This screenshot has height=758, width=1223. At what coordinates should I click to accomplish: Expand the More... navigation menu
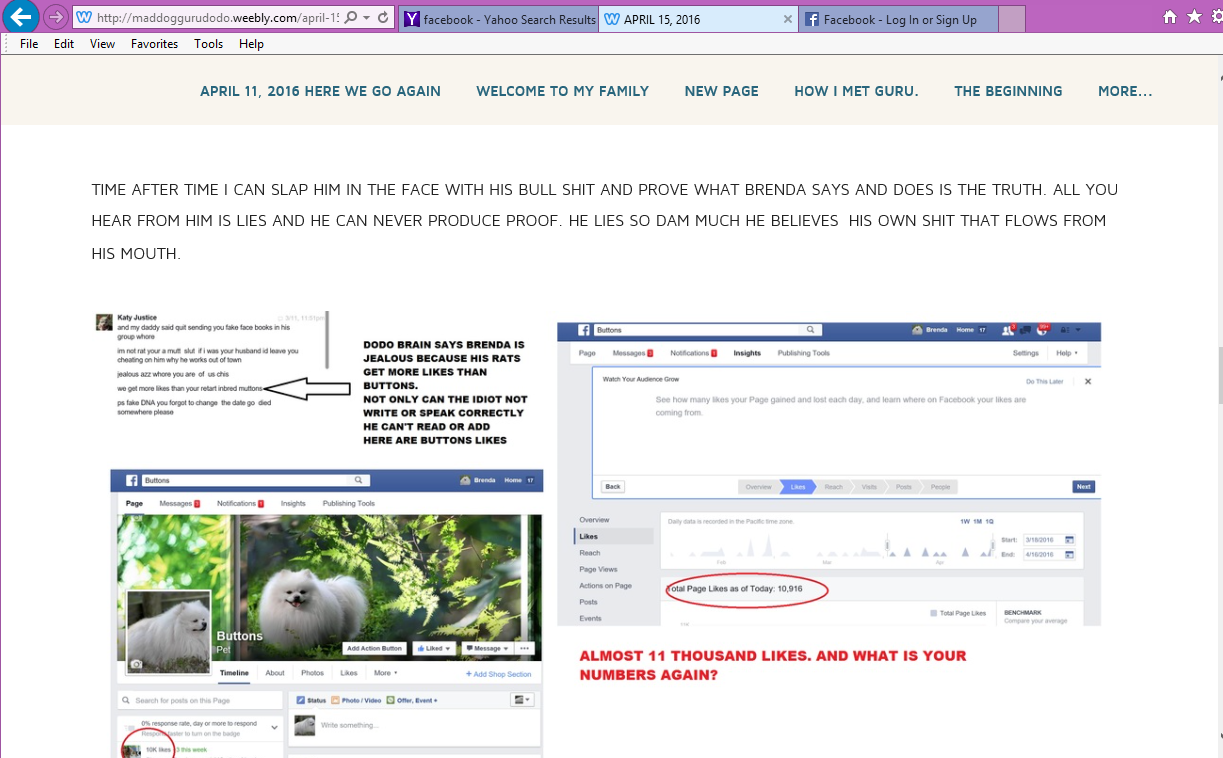[x=1125, y=91]
